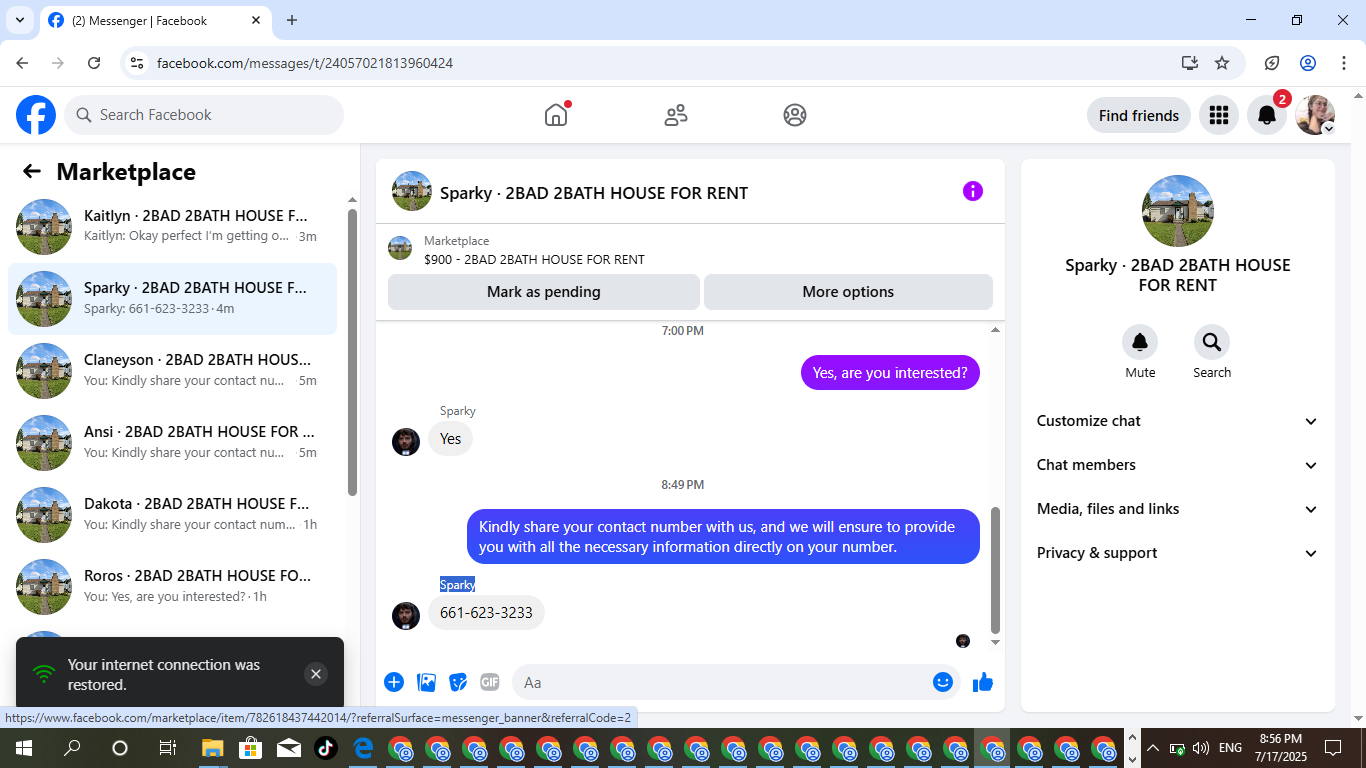Viewport: 1366px width, 768px height.
Task: Click the Marketplace back arrow
Action: pyautogui.click(x=32, y=171)
